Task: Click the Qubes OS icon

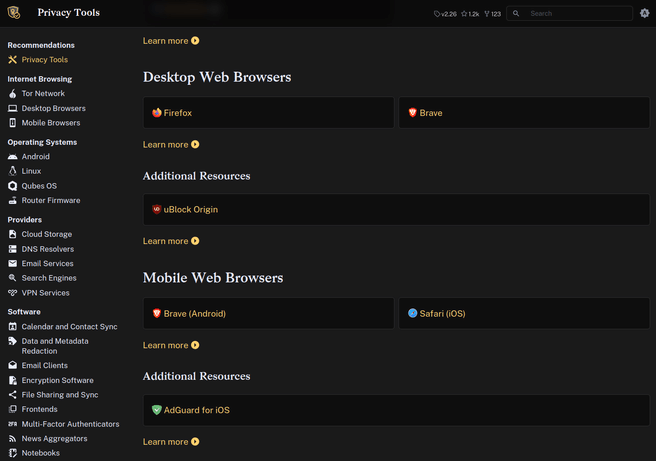Action: [13, 186]
